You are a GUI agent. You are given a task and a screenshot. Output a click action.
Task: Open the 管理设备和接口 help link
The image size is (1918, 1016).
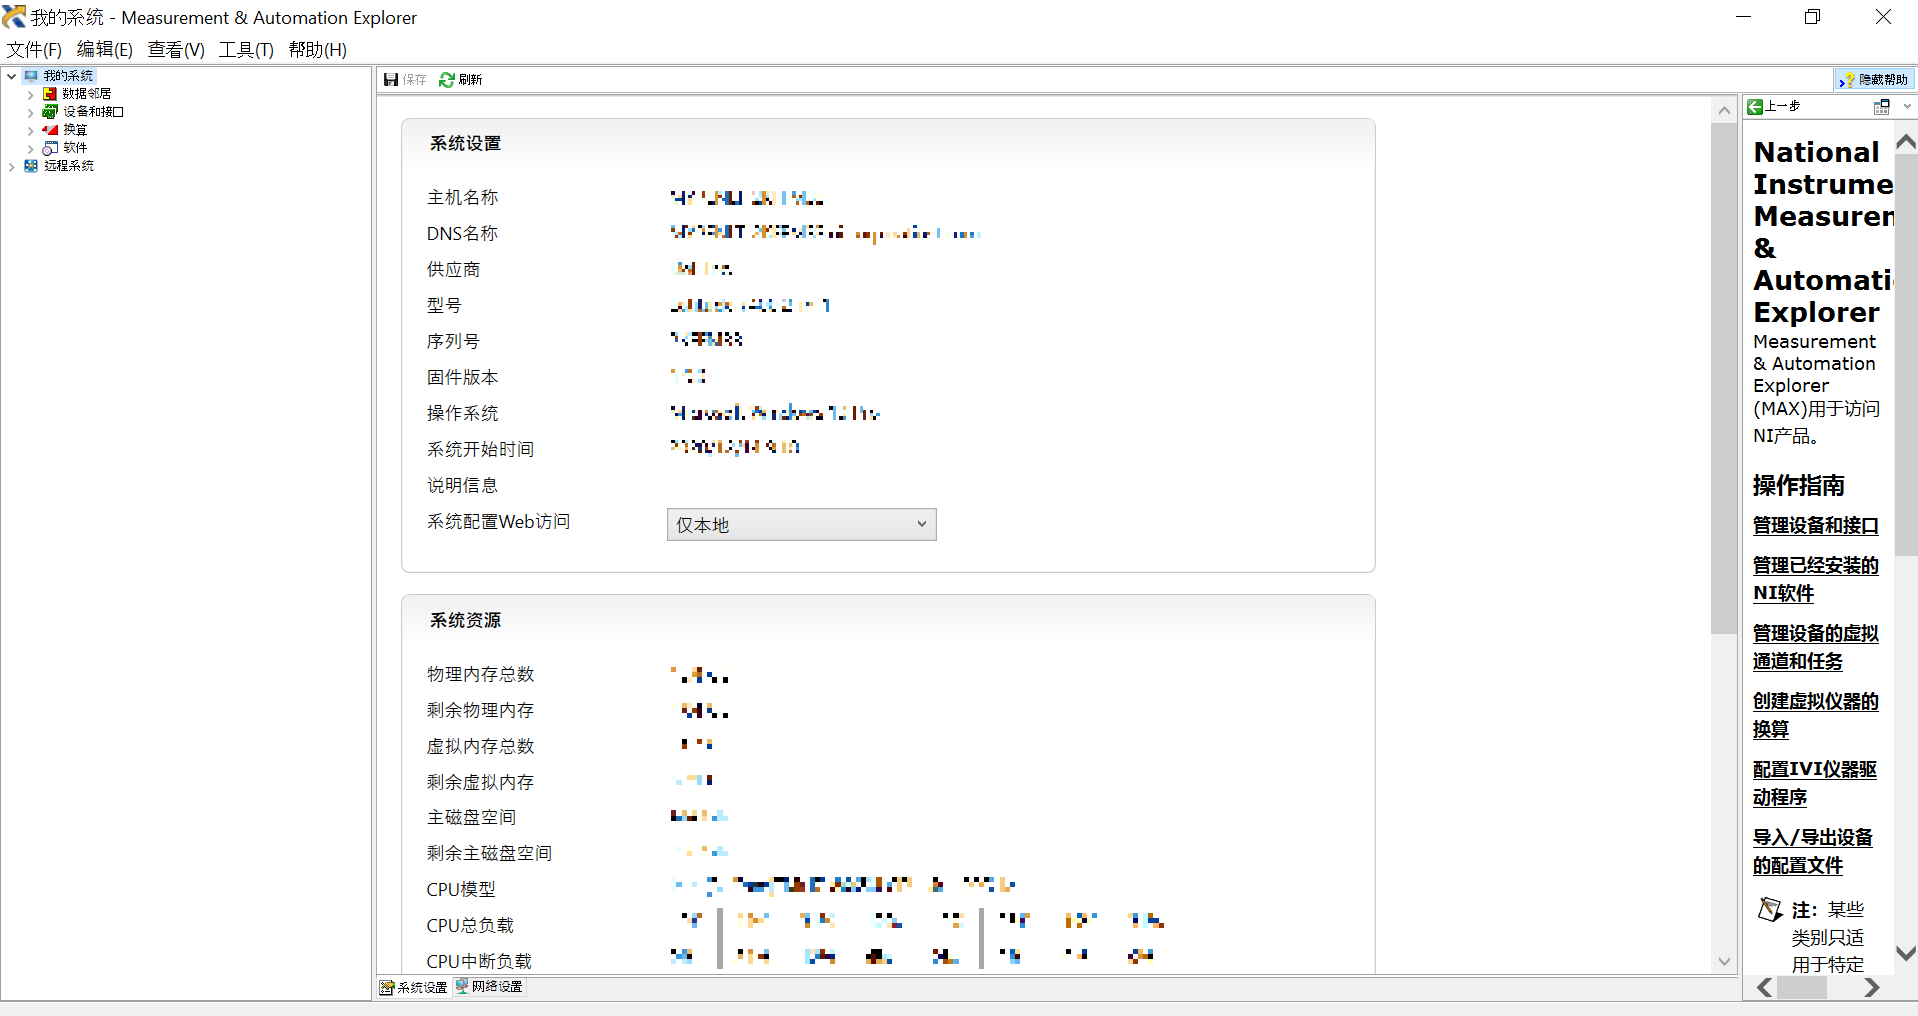[1816, 526]
